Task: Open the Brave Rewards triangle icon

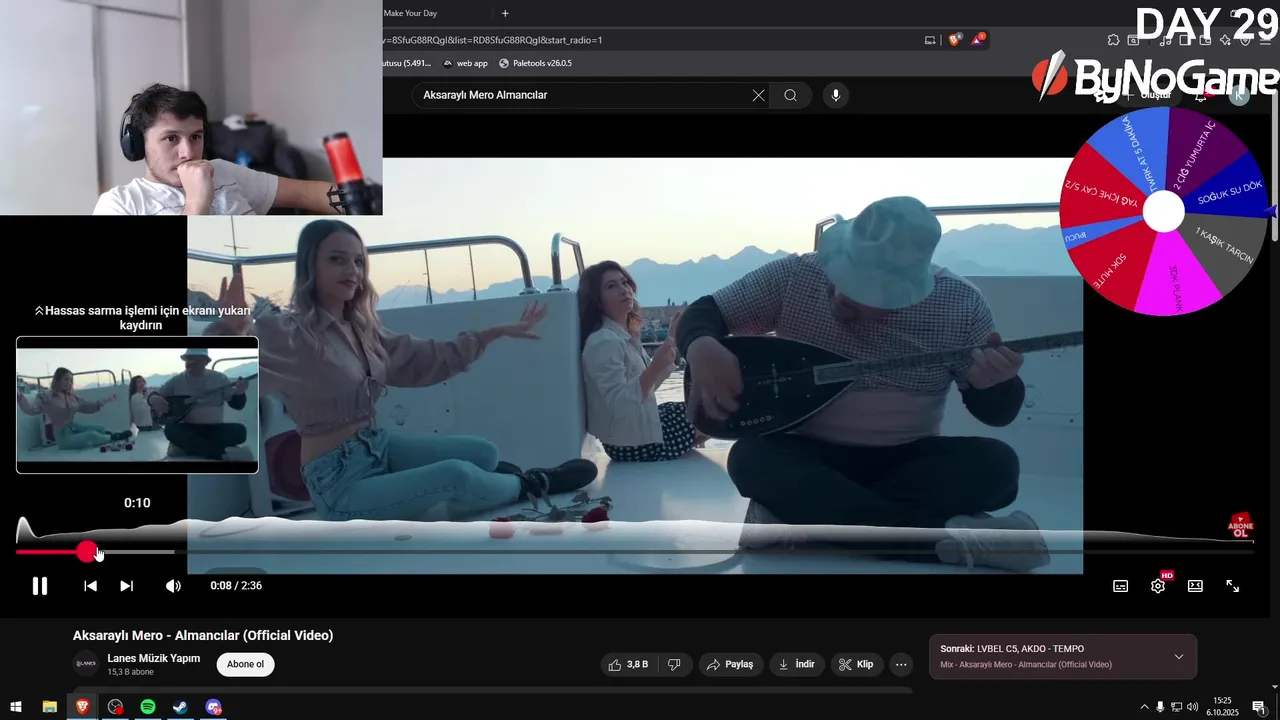Action: (x=978, y=40)
